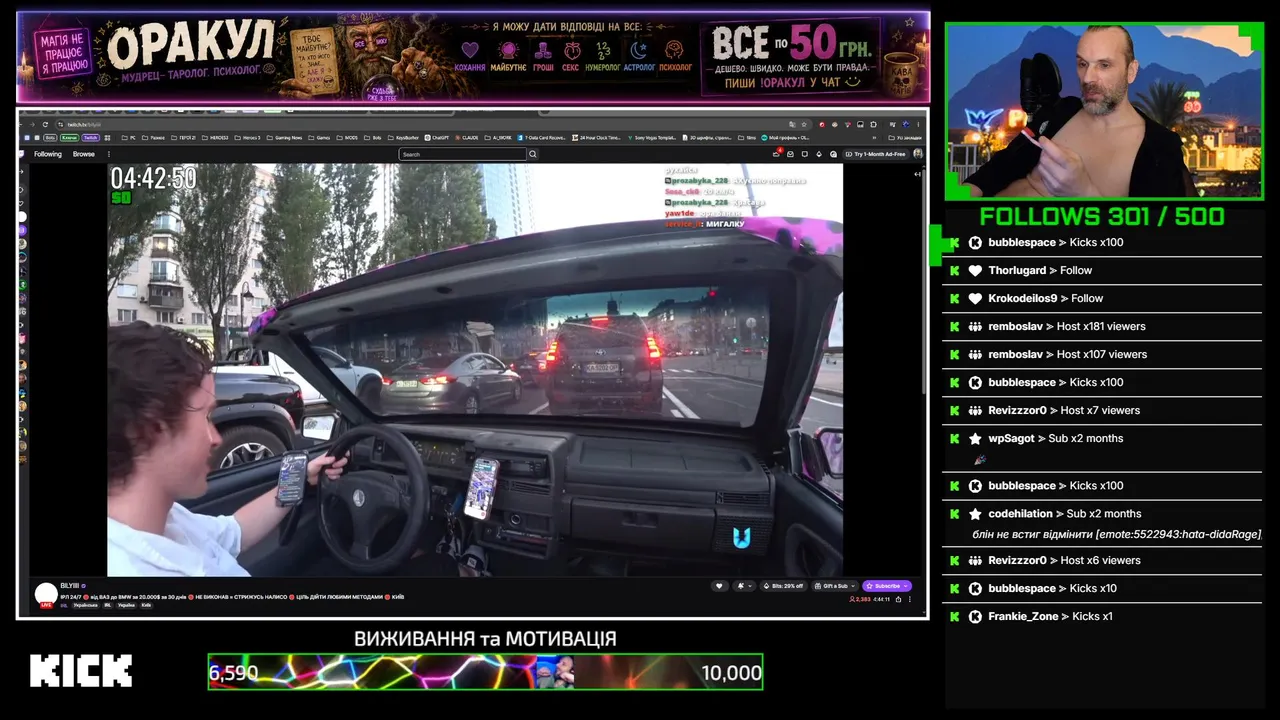Click the white round avatar in Twitch sidebar
This screenshot has width=1280, height=720.
click(x=22, y=217)
